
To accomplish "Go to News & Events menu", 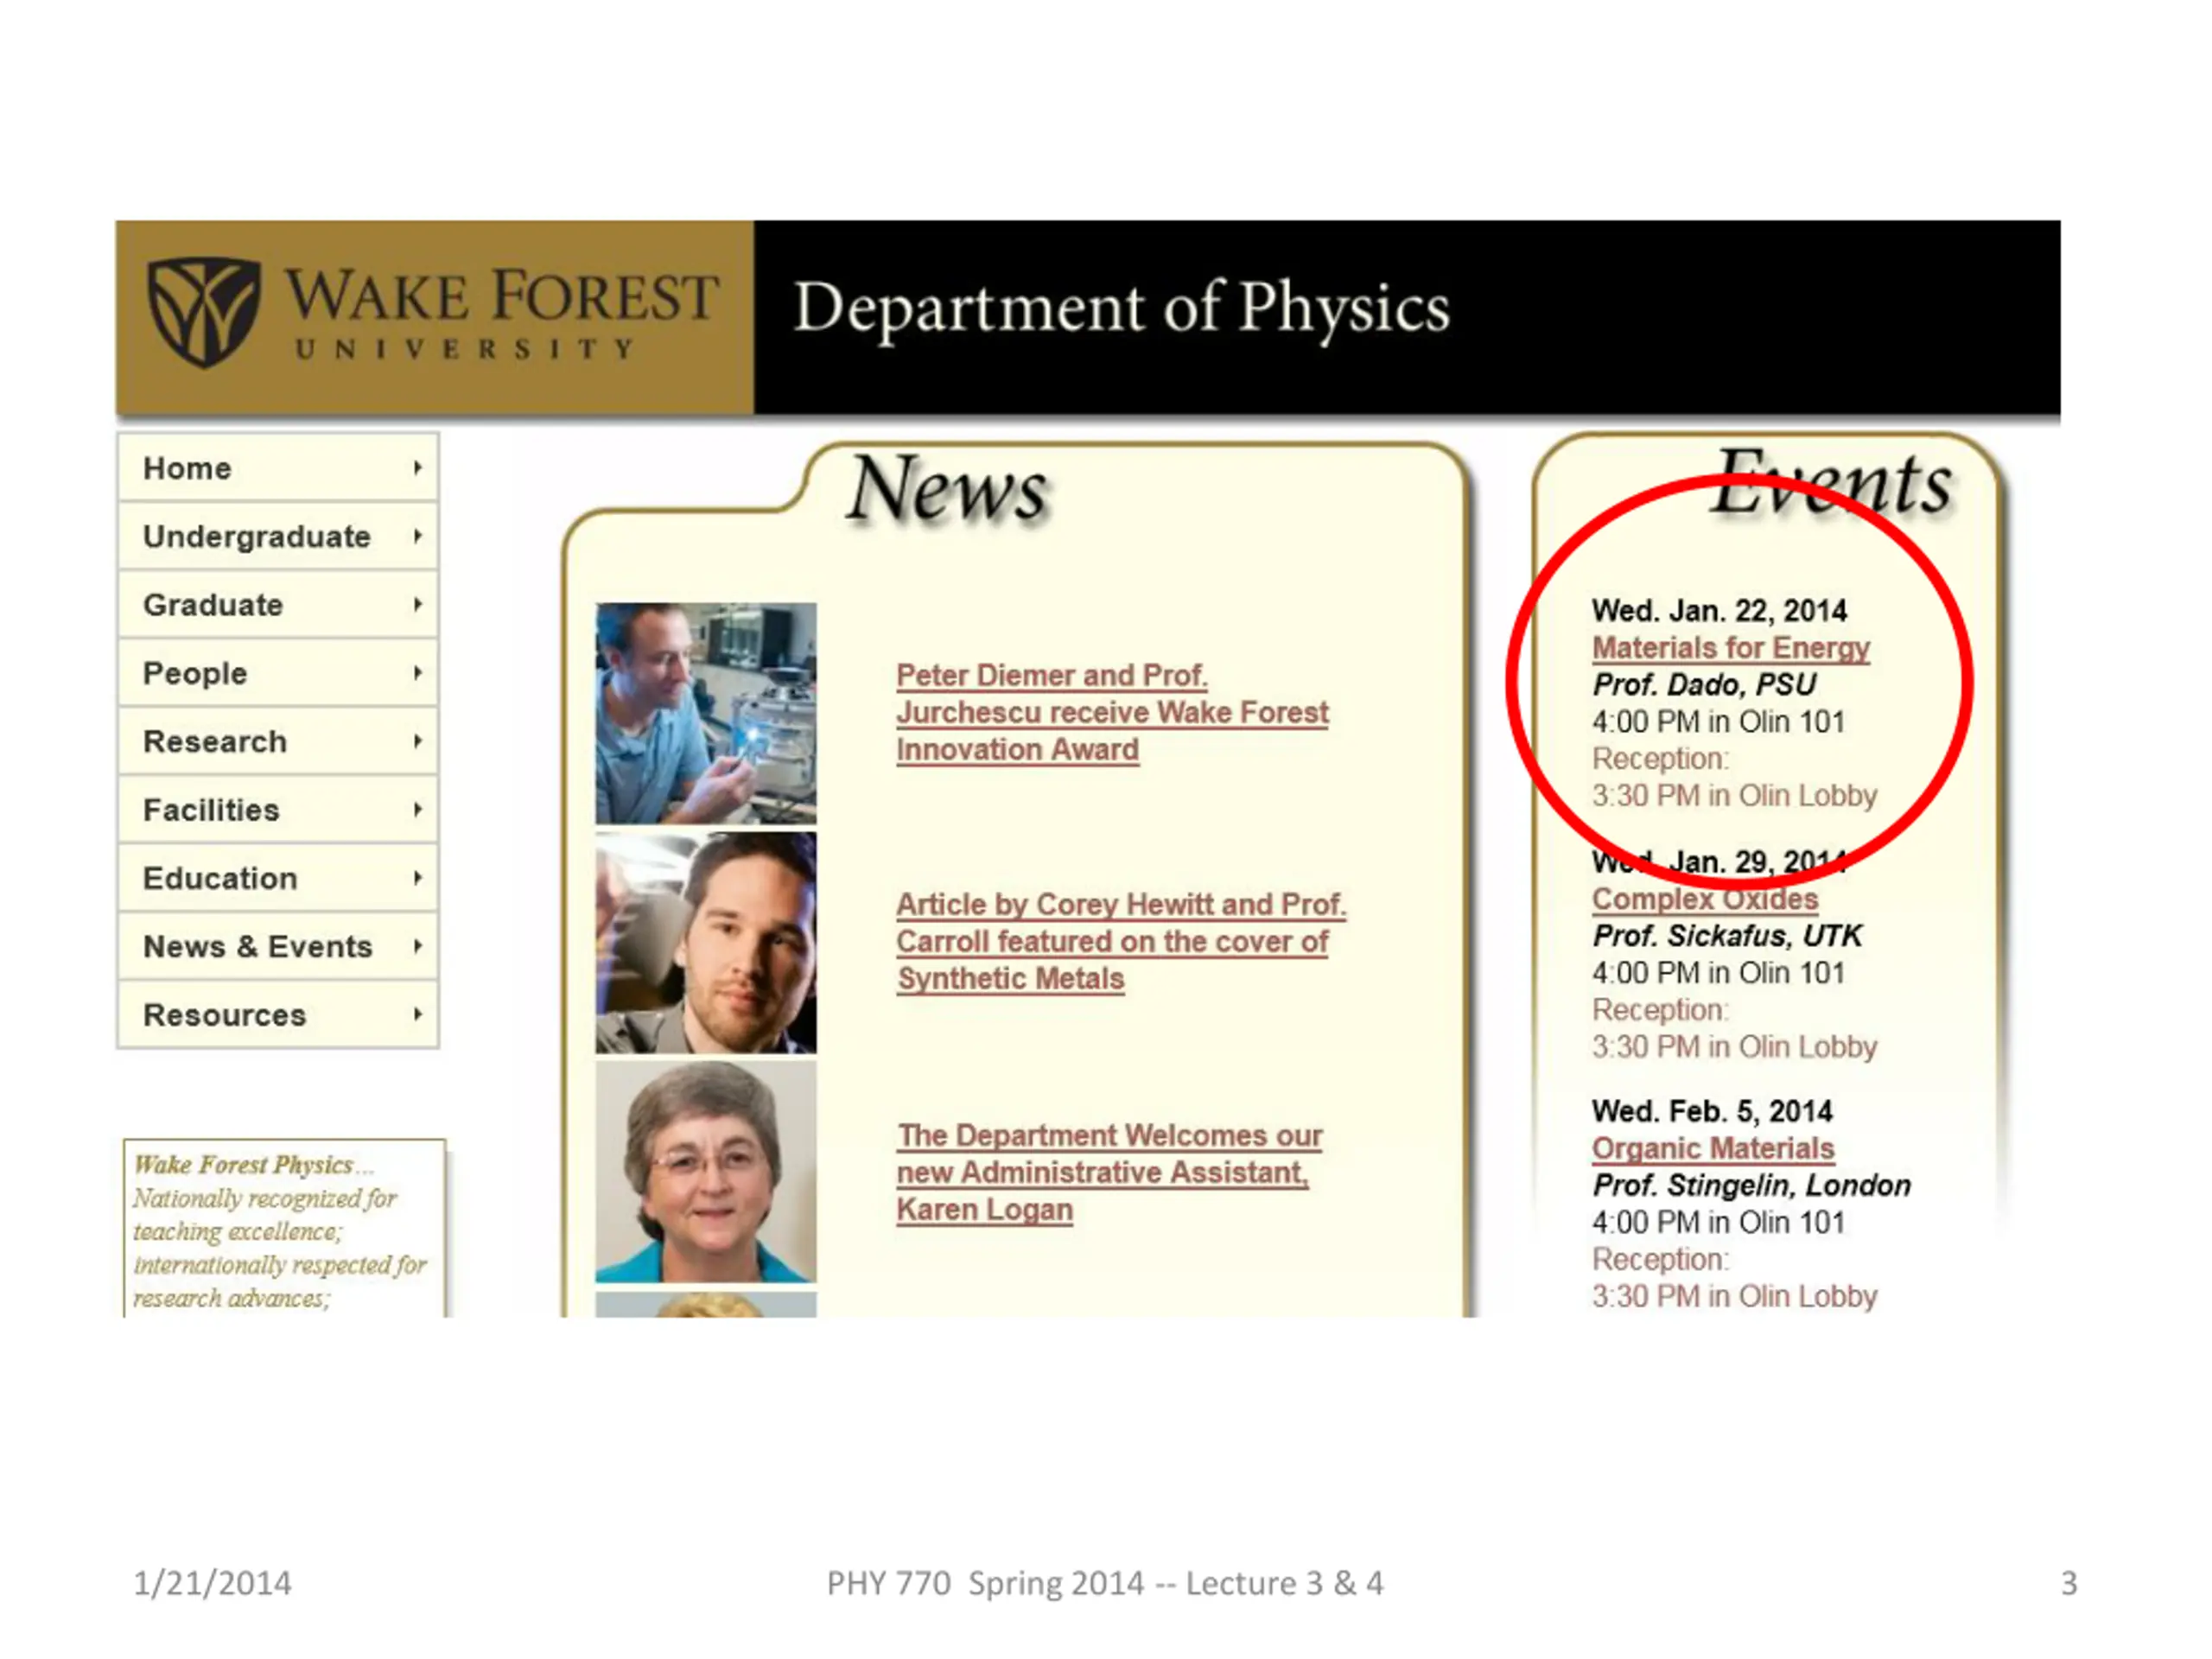I will [x=258, y=946].
